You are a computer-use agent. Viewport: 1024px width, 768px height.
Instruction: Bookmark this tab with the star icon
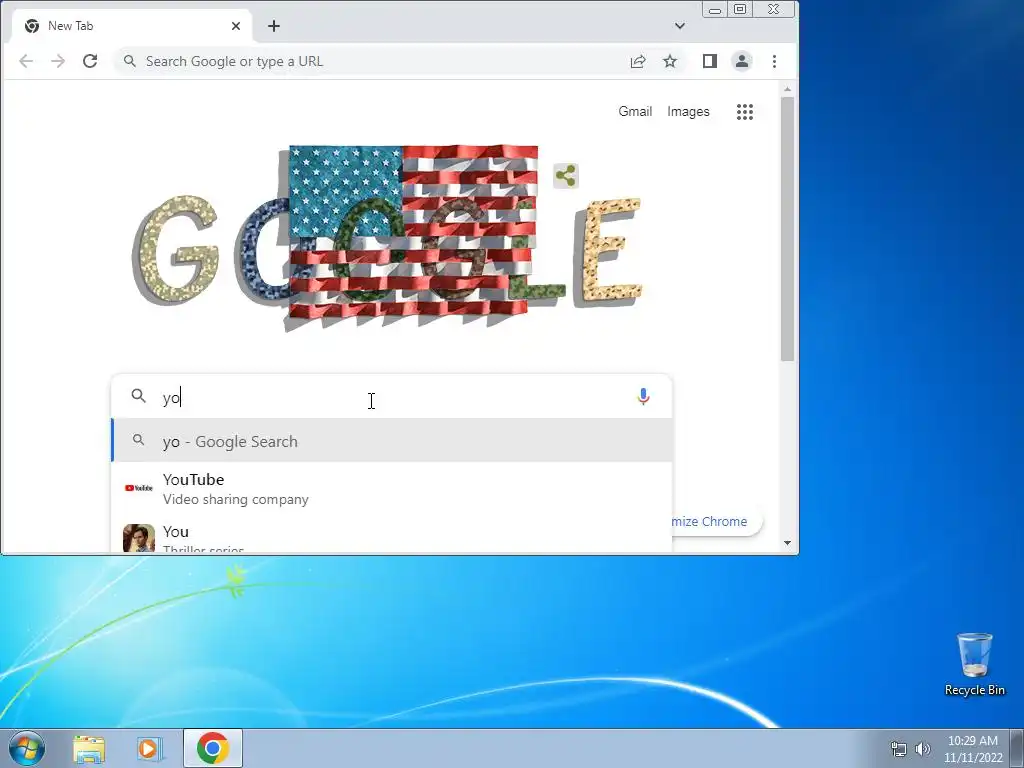(670, 61)
